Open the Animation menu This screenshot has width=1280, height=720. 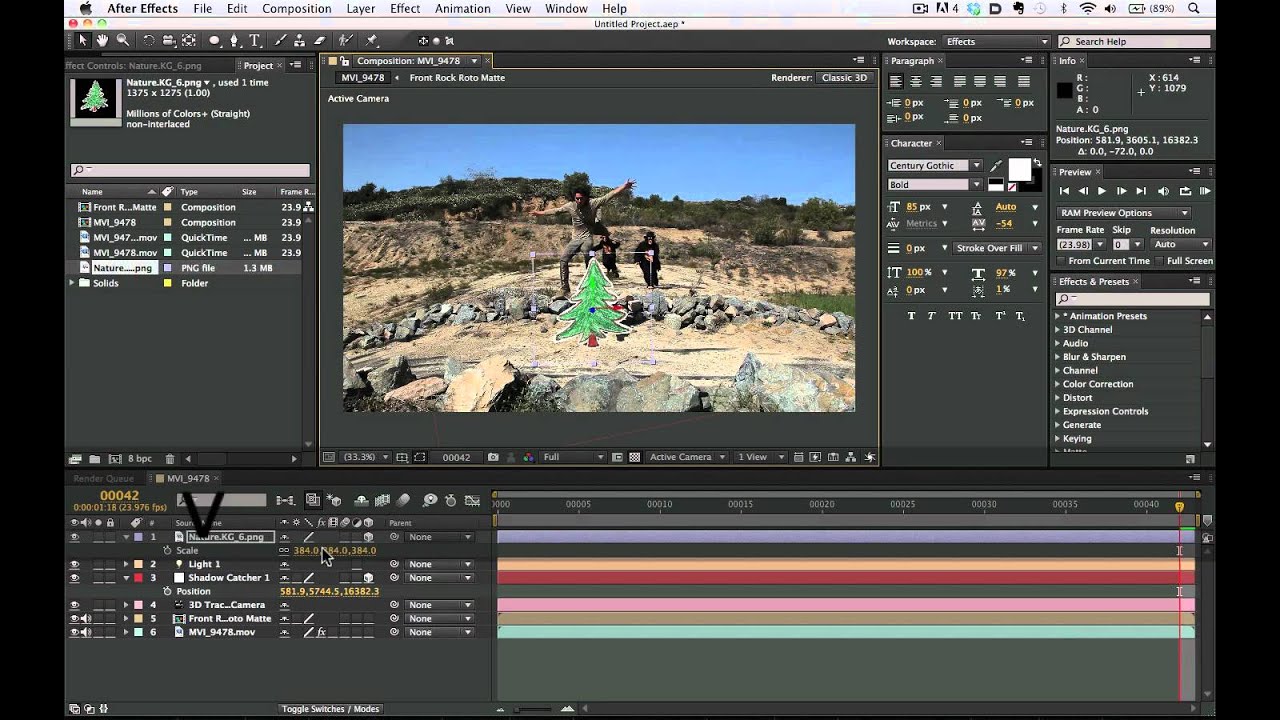[462, 8]
